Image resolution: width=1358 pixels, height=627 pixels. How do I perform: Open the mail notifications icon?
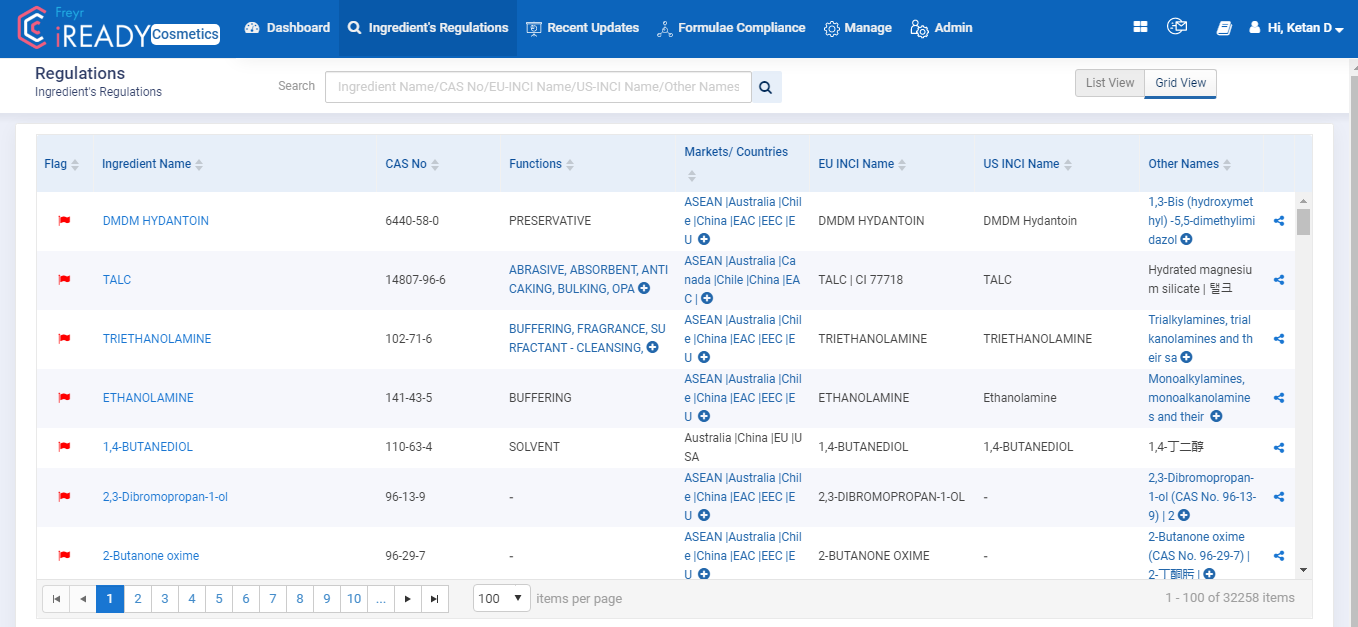[1177, 28]
